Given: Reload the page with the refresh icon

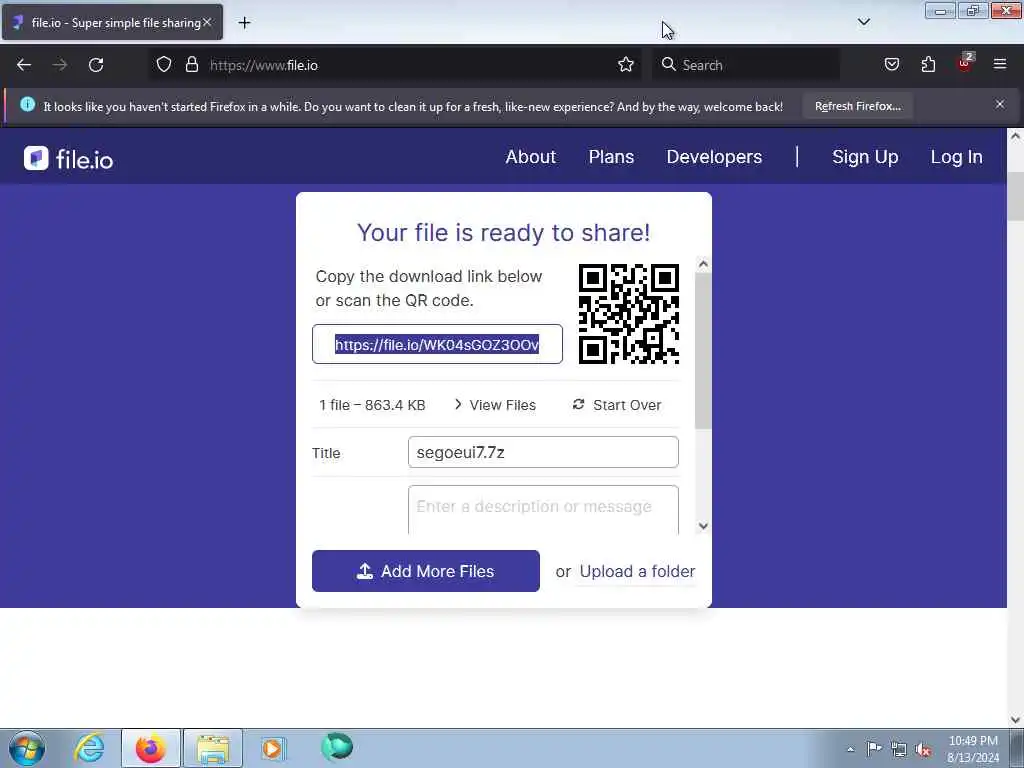Looking at the screenshot, I should point(96,65).
